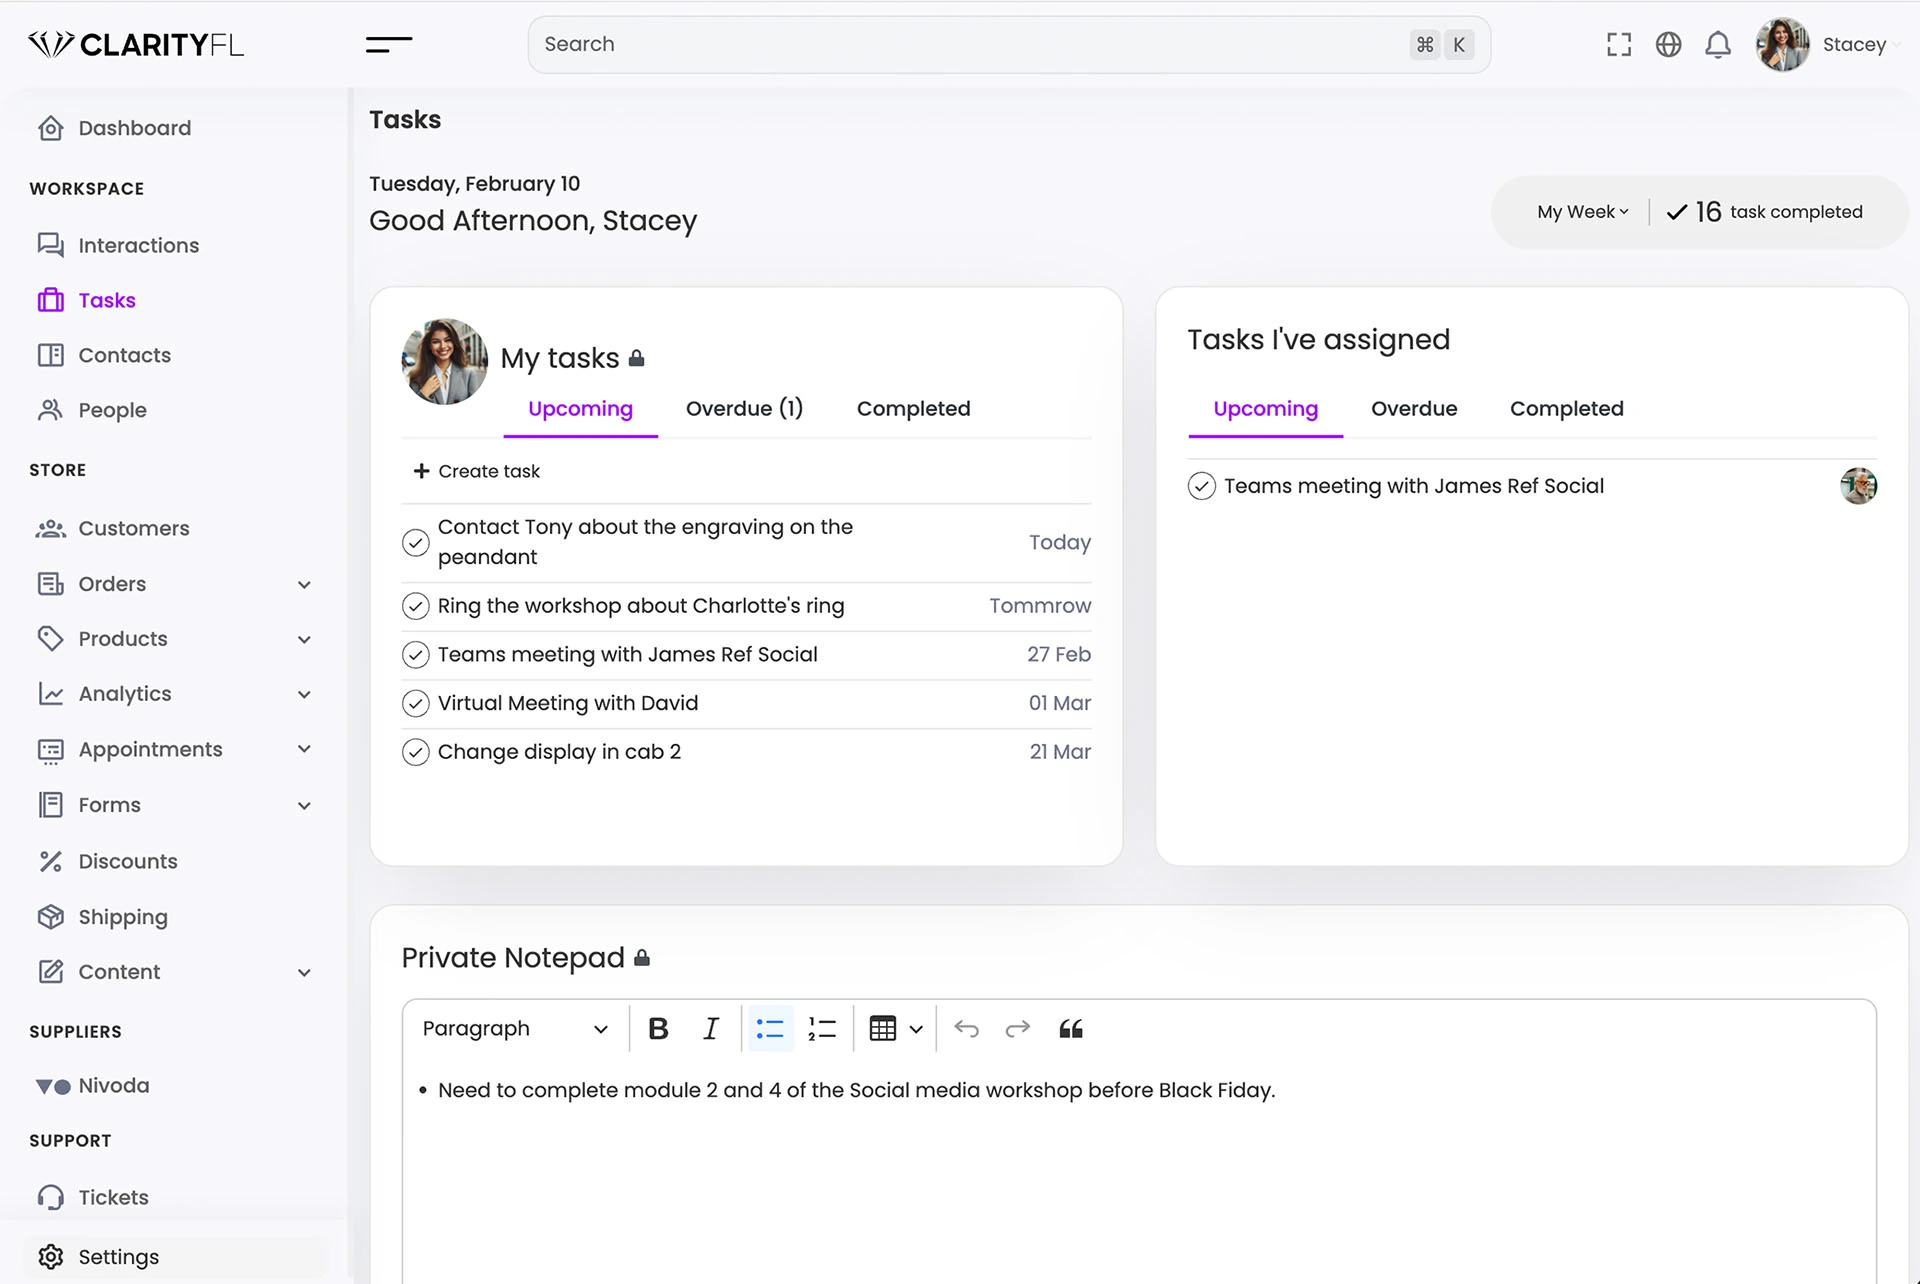Complete 'Ring the workshop about Charlotte's ring'
1920x1284 pixels.
click(x=416, y=606)
